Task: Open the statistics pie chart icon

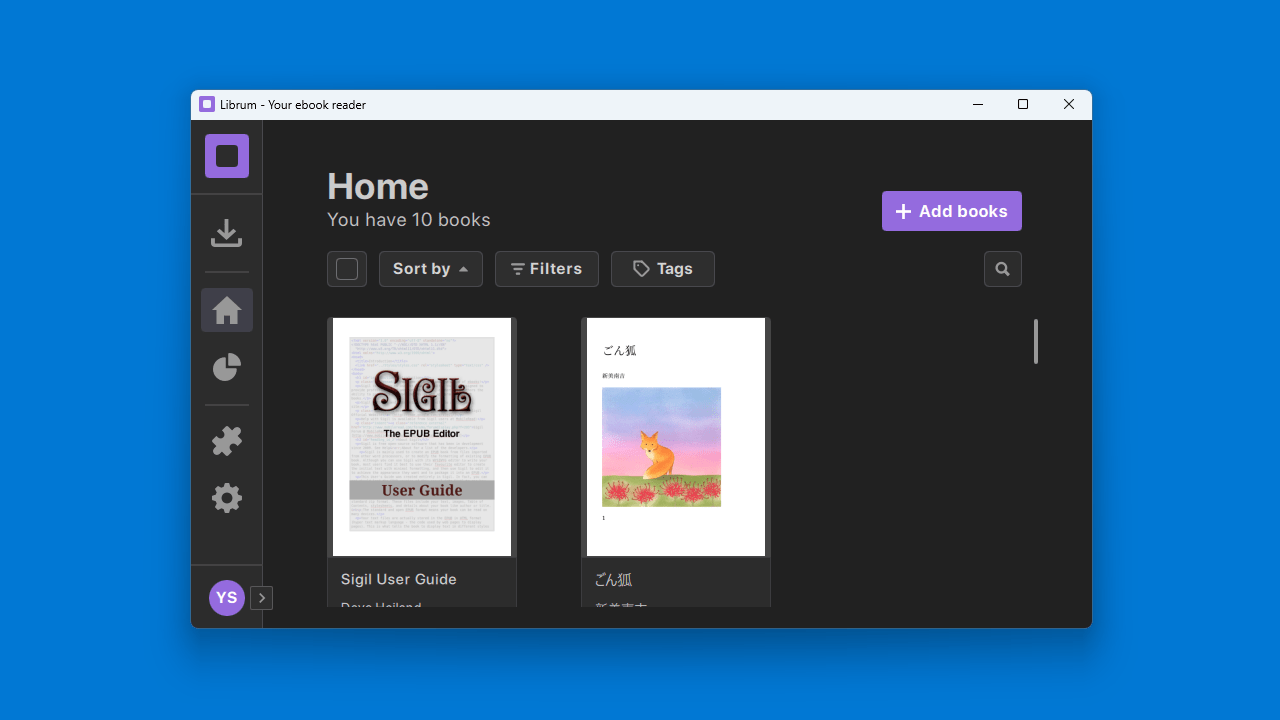Action: pyautogui.click(x=227, y=367)
